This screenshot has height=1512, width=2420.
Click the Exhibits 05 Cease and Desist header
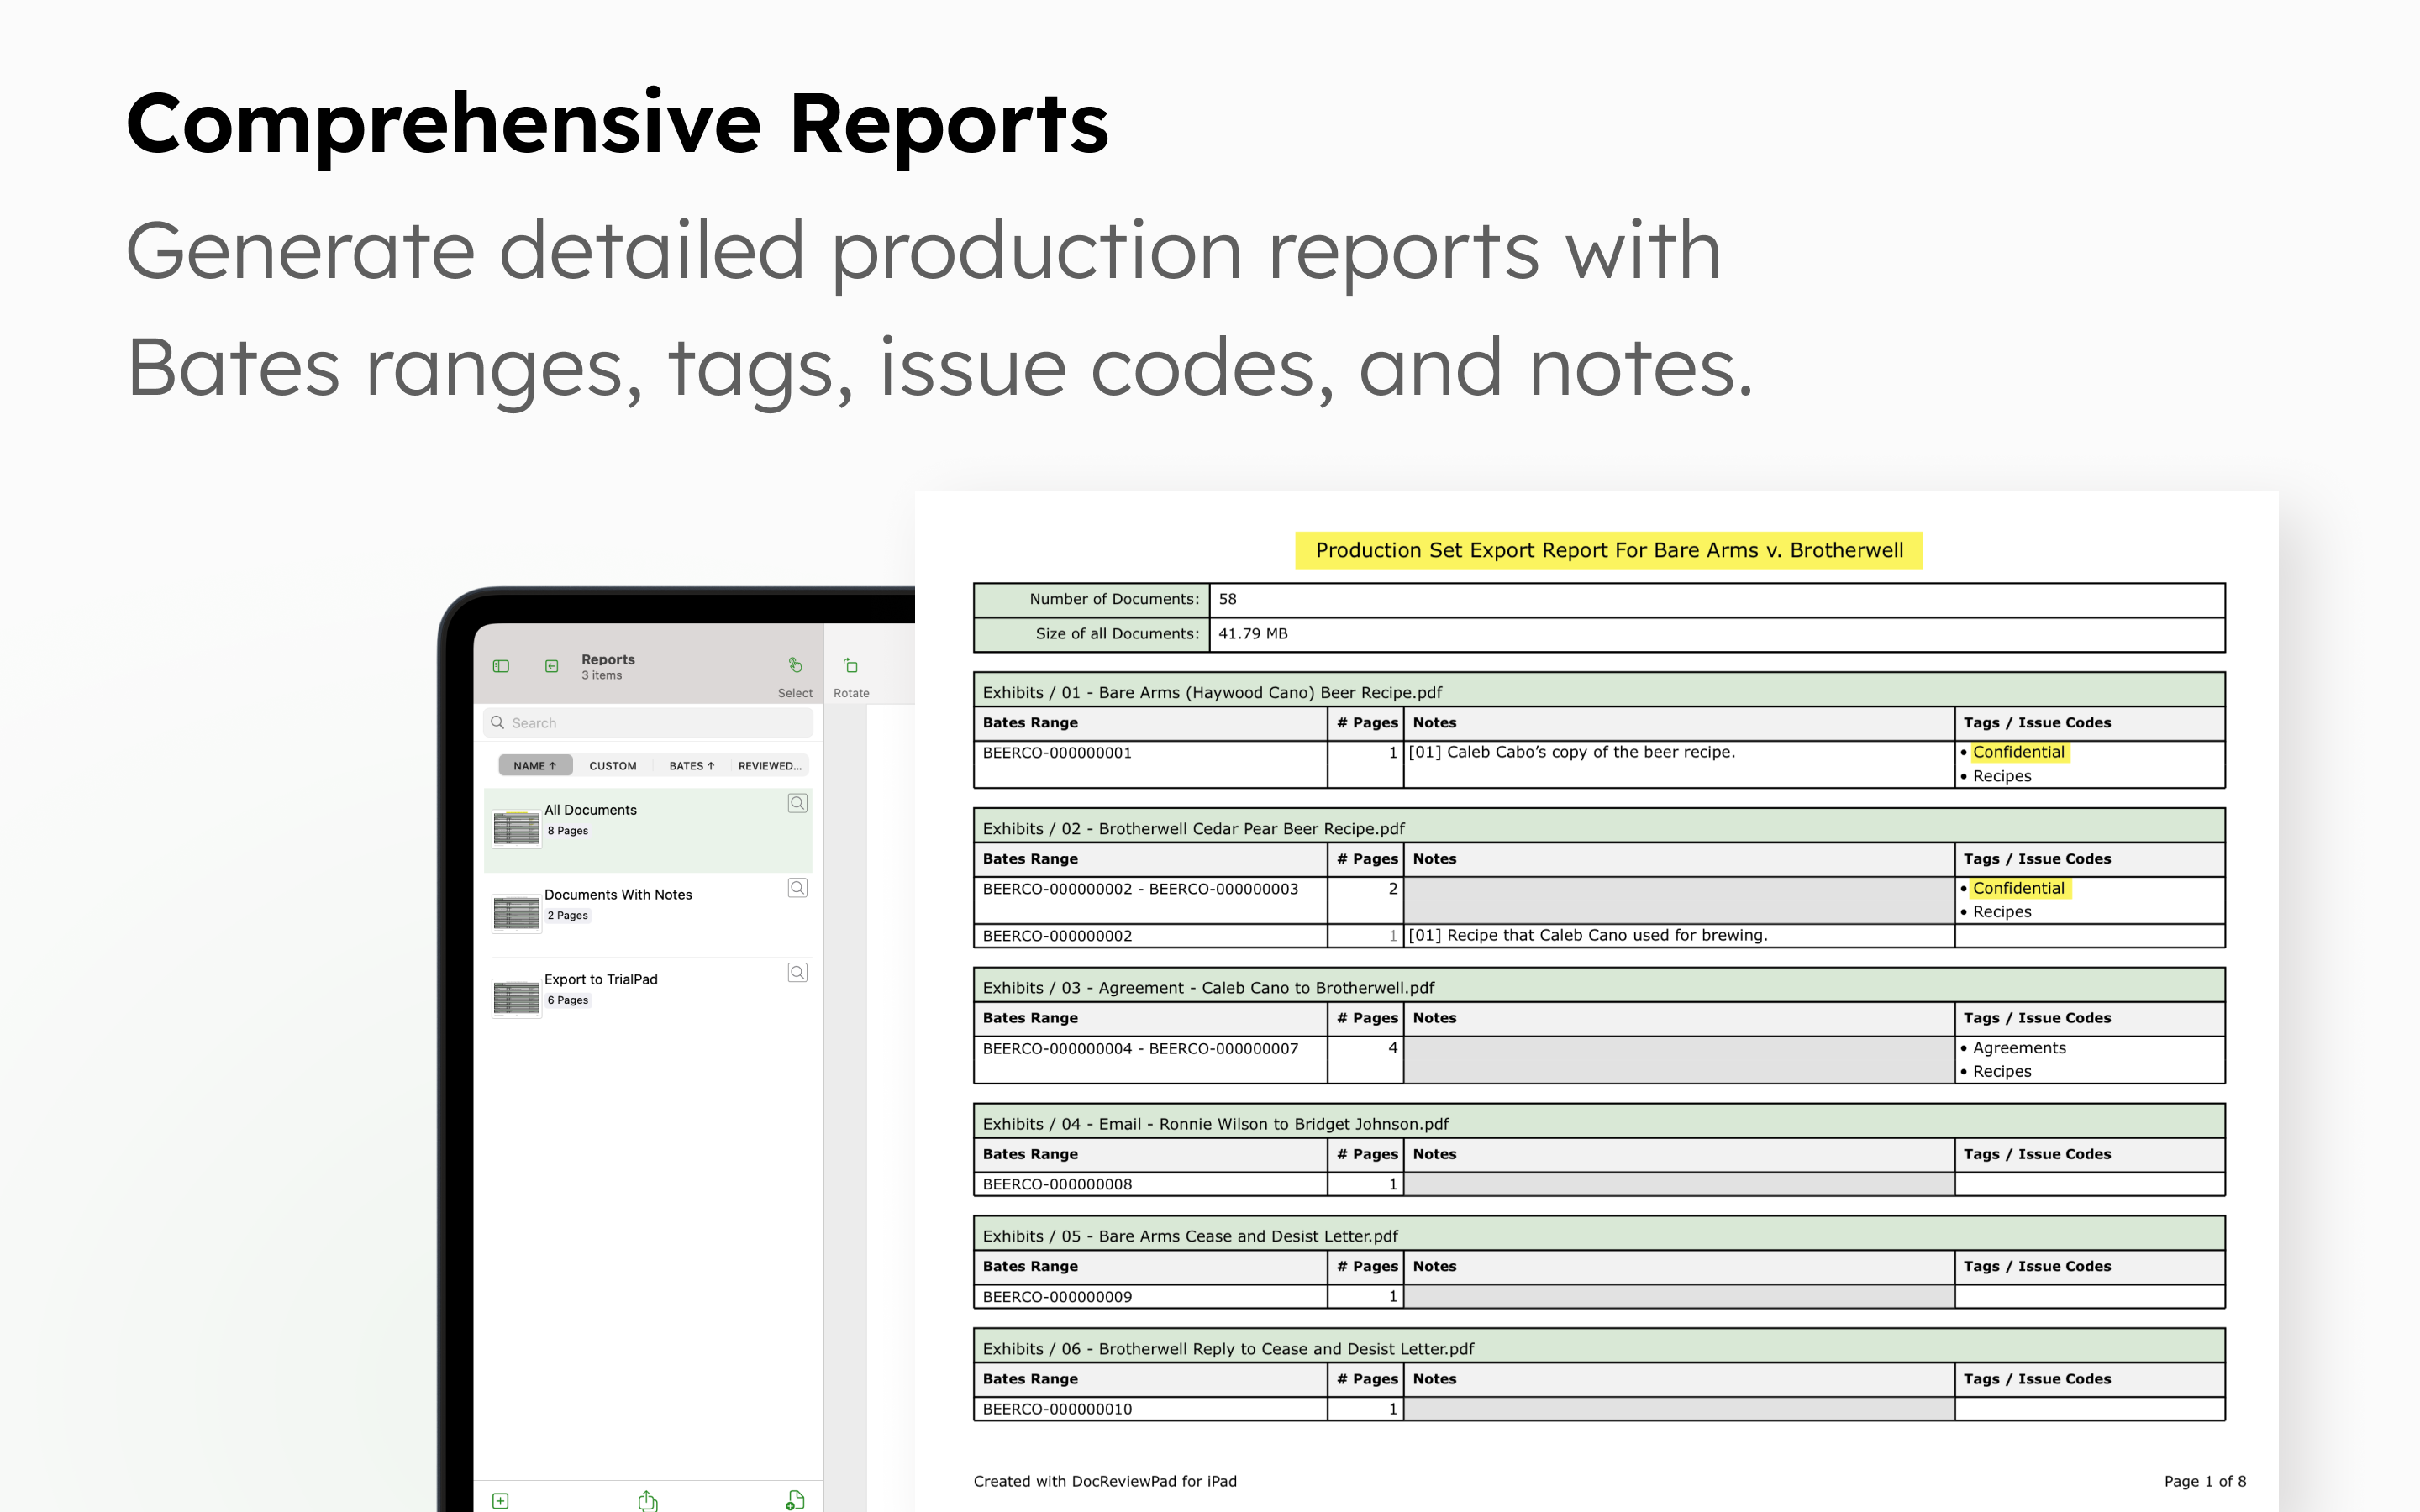1599,1235
